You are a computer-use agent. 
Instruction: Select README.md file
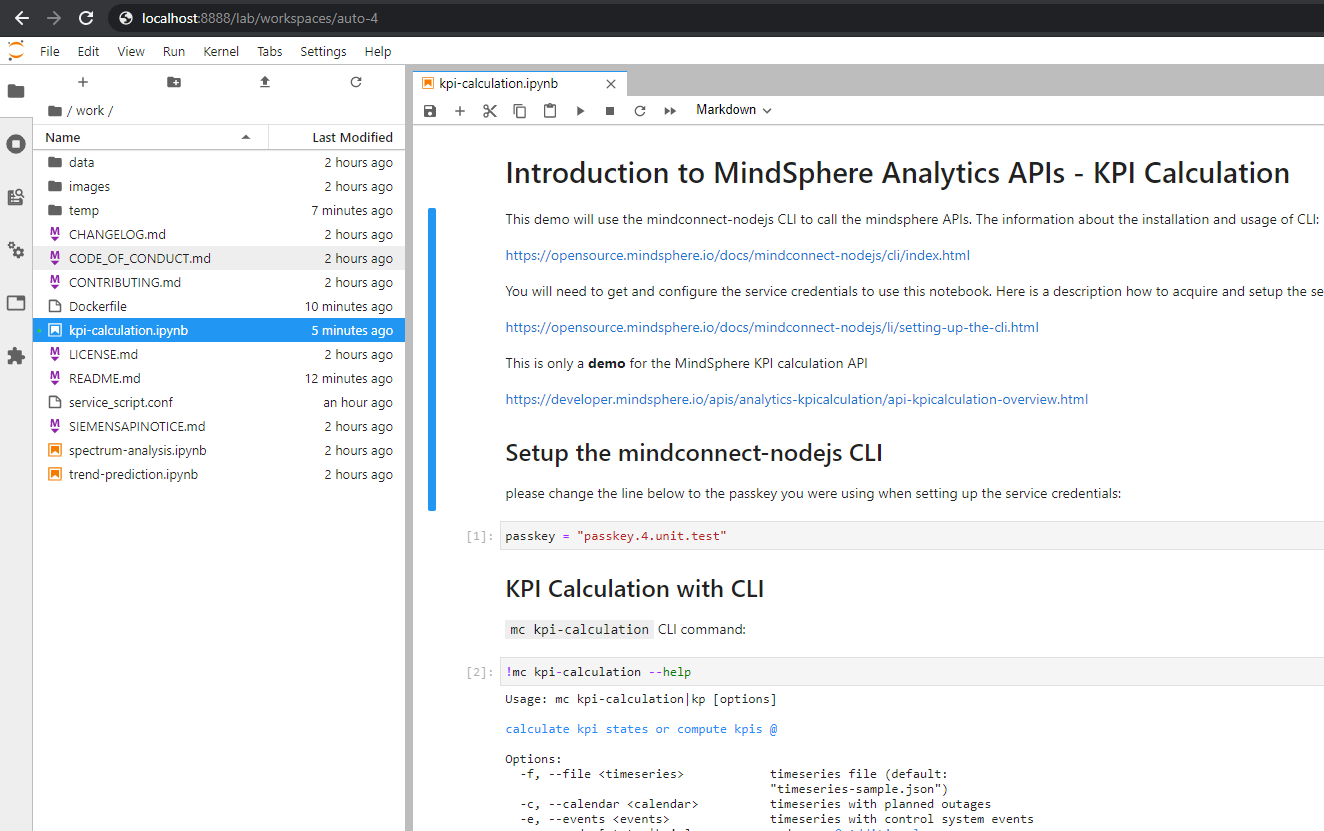(219, 378)
